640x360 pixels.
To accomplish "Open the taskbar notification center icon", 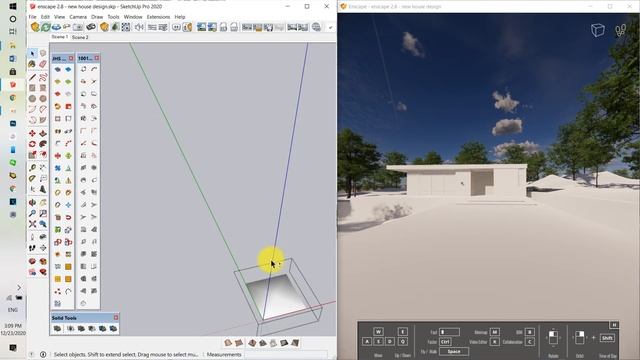I will (13, 348).
